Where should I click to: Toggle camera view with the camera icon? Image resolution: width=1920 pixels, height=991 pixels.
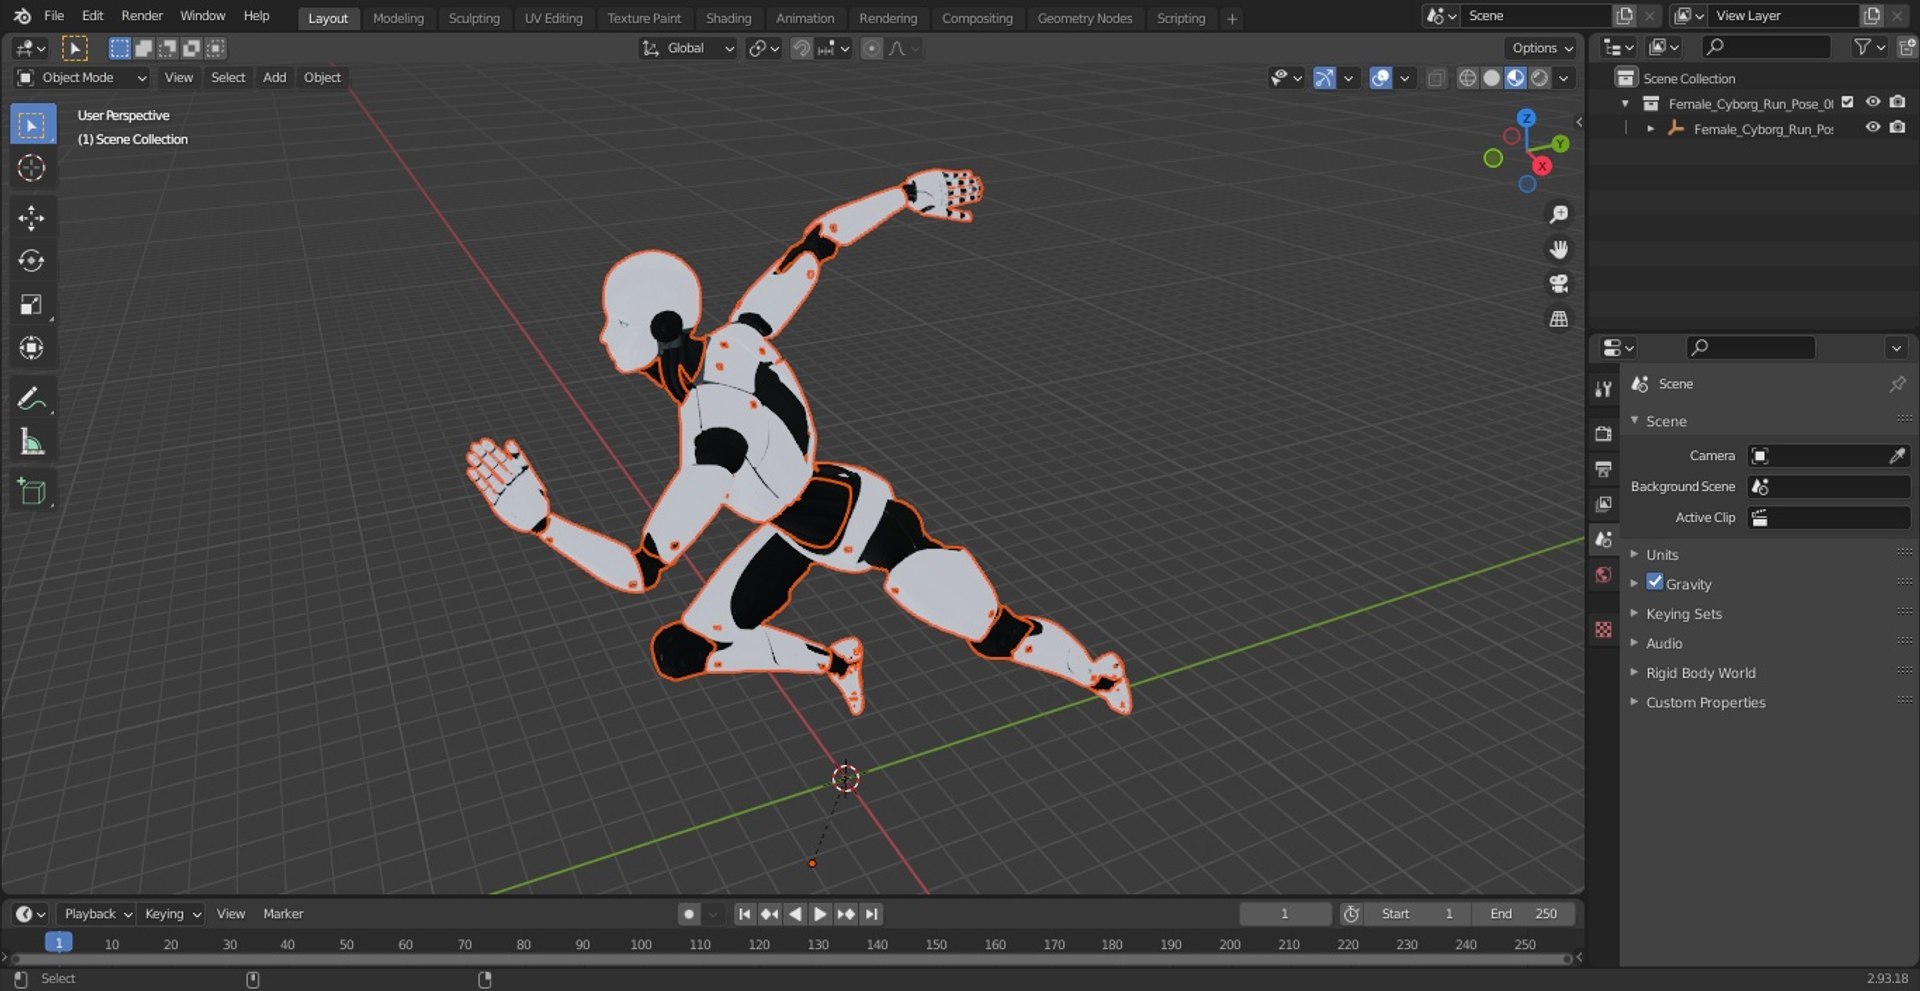[1558, 284]
